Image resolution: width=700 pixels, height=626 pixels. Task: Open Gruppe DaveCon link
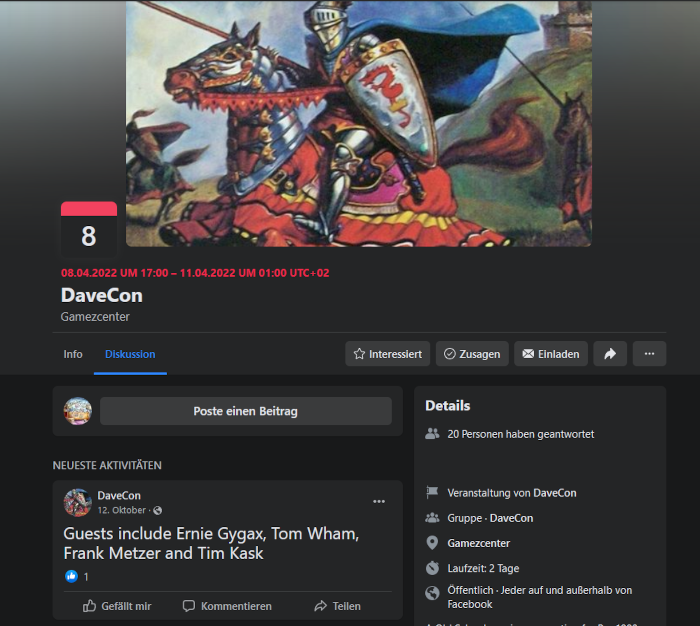tap(490, 518)
